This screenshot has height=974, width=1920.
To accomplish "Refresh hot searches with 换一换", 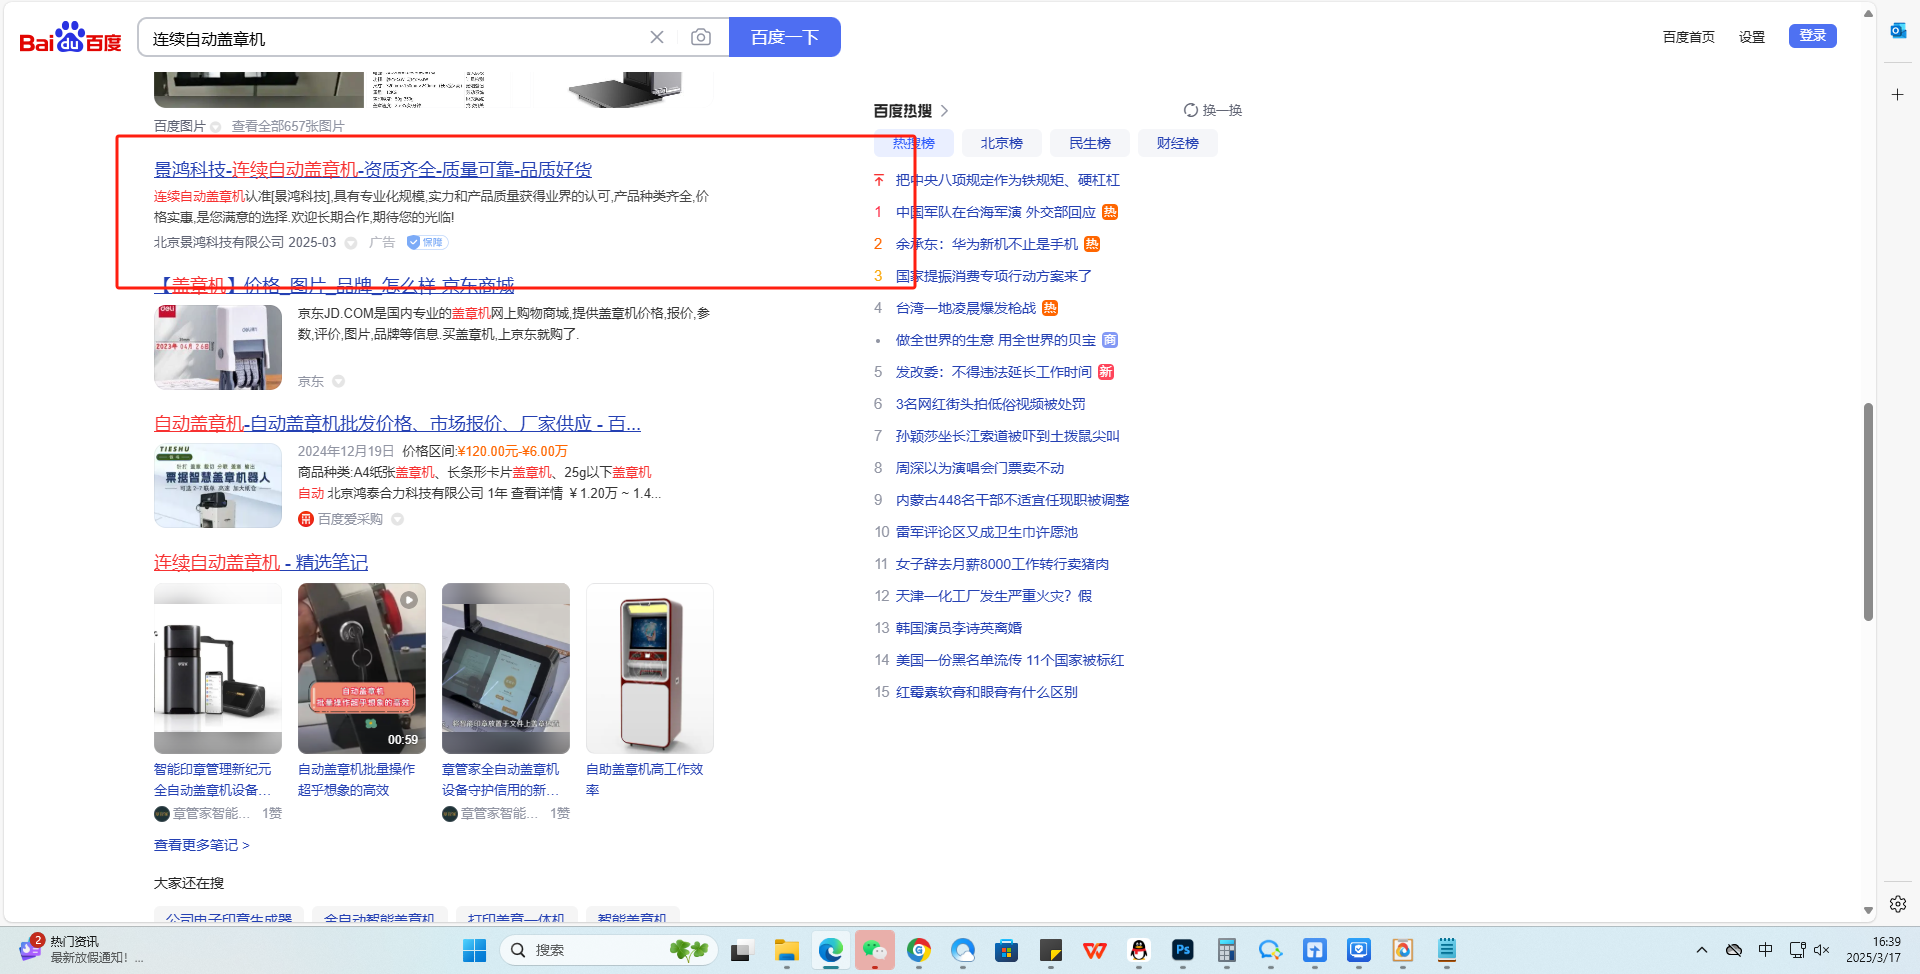I will tap(1213, 110).
